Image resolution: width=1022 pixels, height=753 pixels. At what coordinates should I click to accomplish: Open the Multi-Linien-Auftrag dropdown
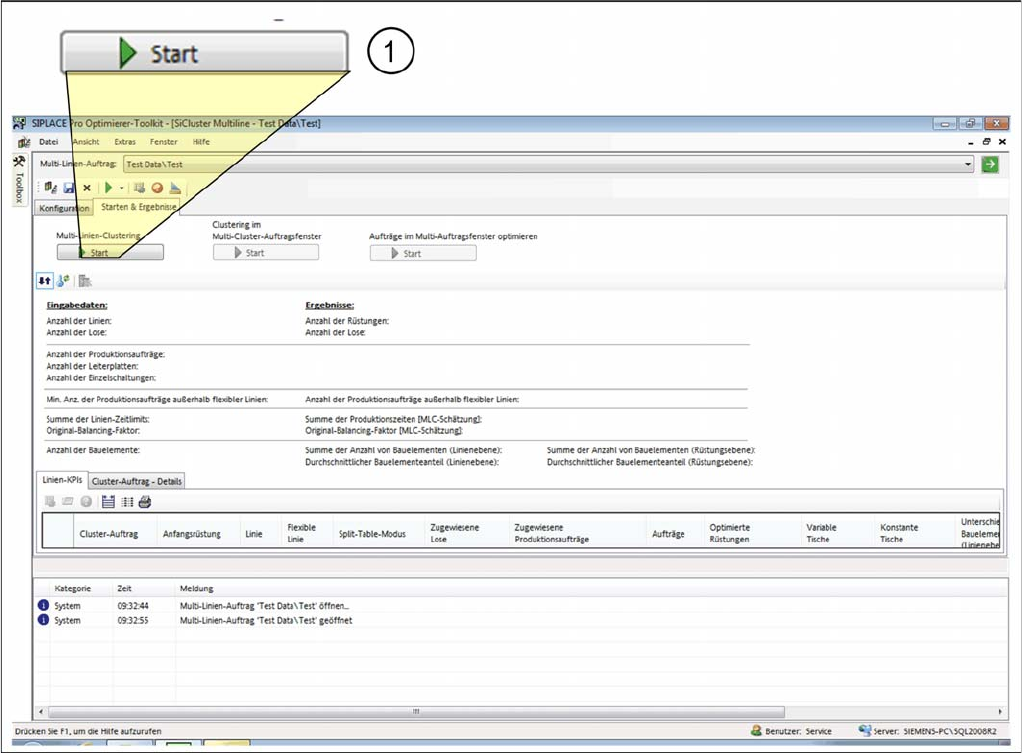(967, 164)
